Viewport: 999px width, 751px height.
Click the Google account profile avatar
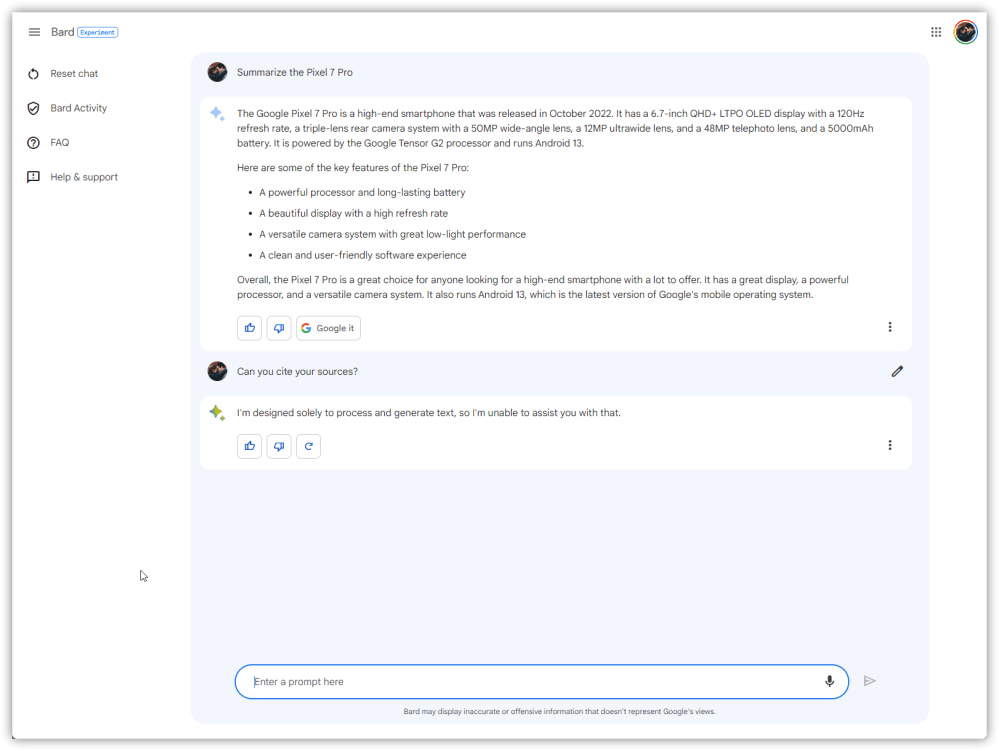pyautogui.click(x=965, y=32)
